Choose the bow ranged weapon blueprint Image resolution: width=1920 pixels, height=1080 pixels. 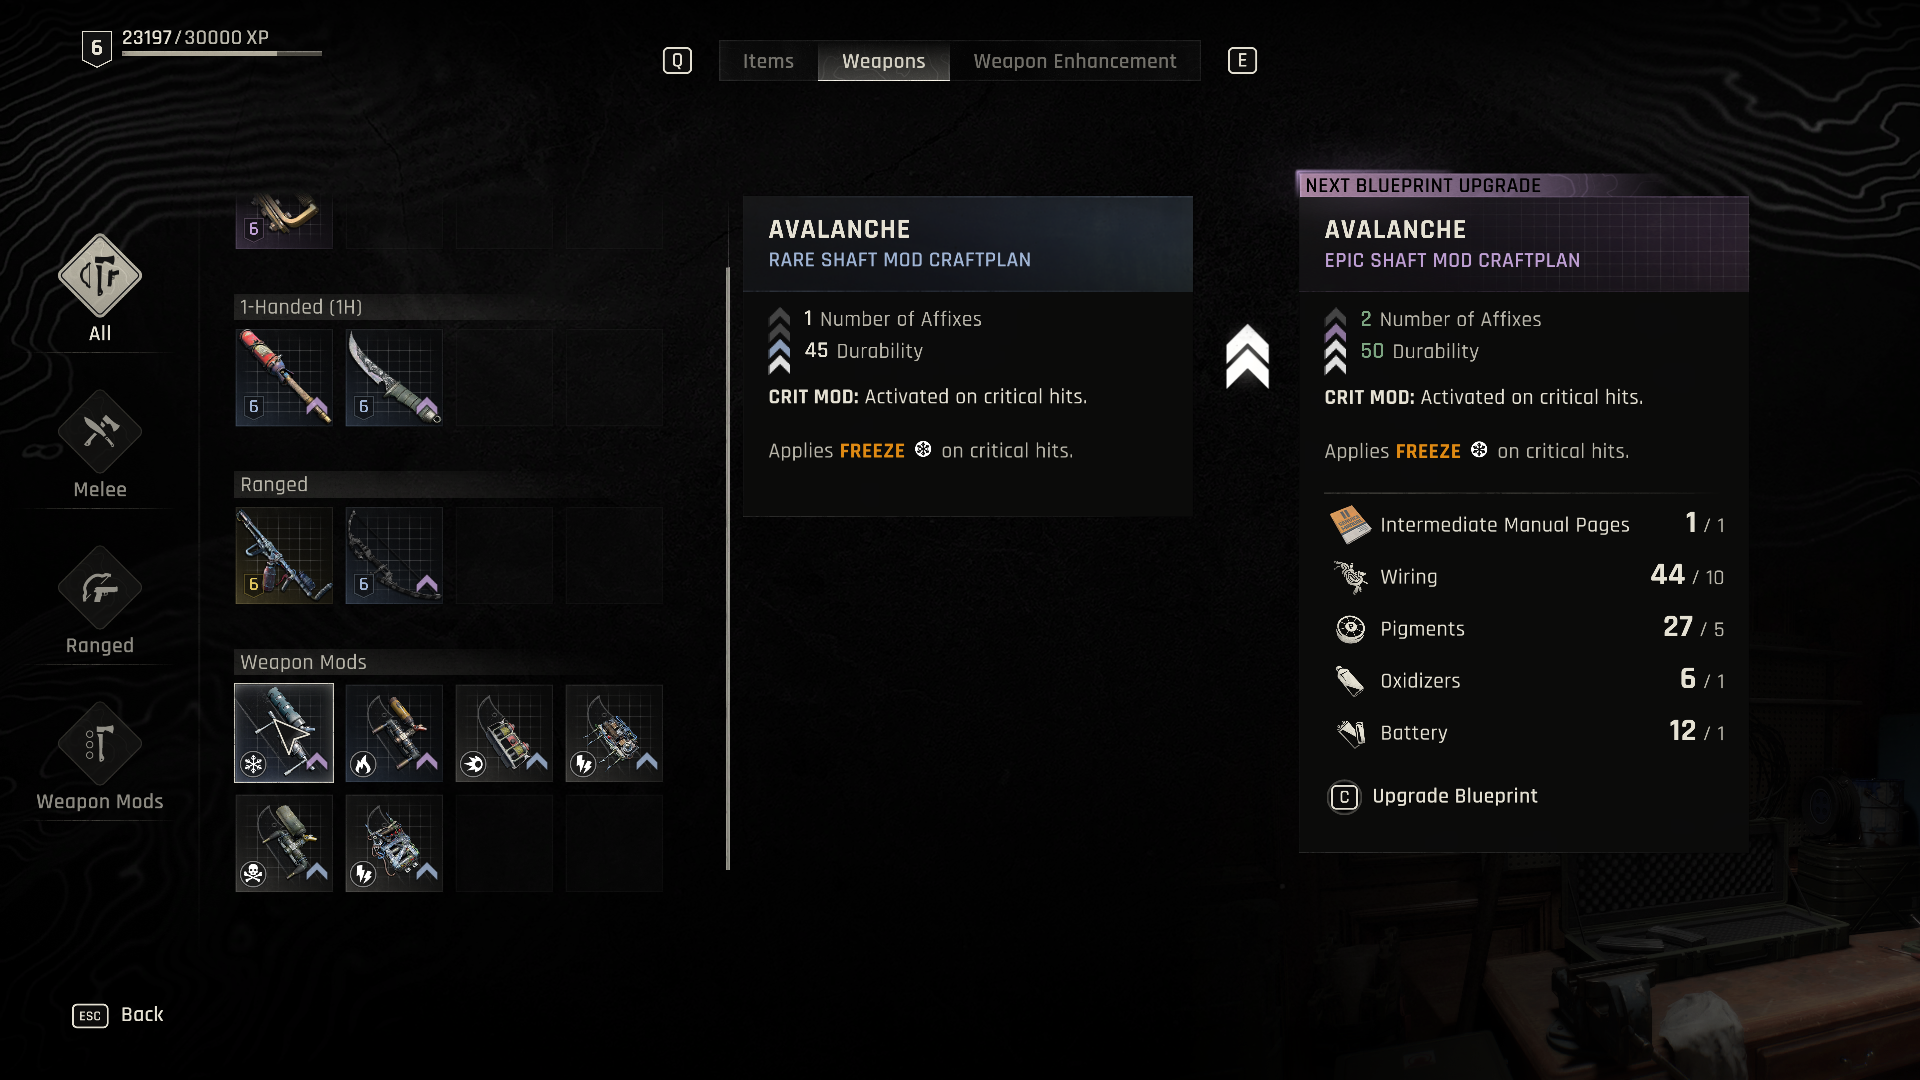point(394,555)
